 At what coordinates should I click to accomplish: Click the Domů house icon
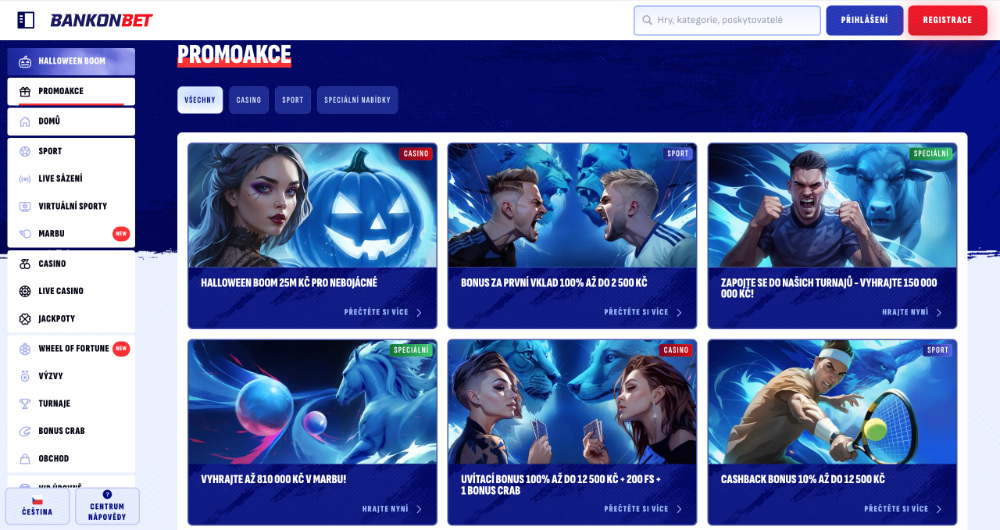click(25, 121)
